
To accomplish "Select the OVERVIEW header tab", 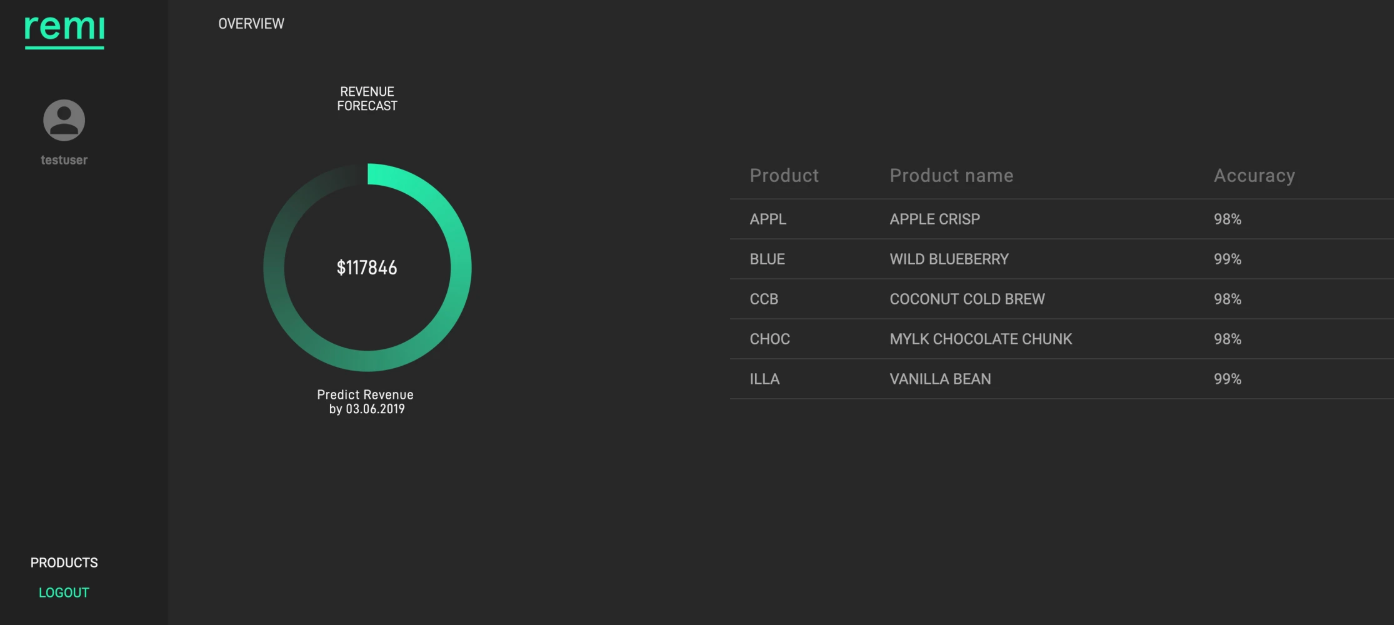I will click(x=251, y=24).
